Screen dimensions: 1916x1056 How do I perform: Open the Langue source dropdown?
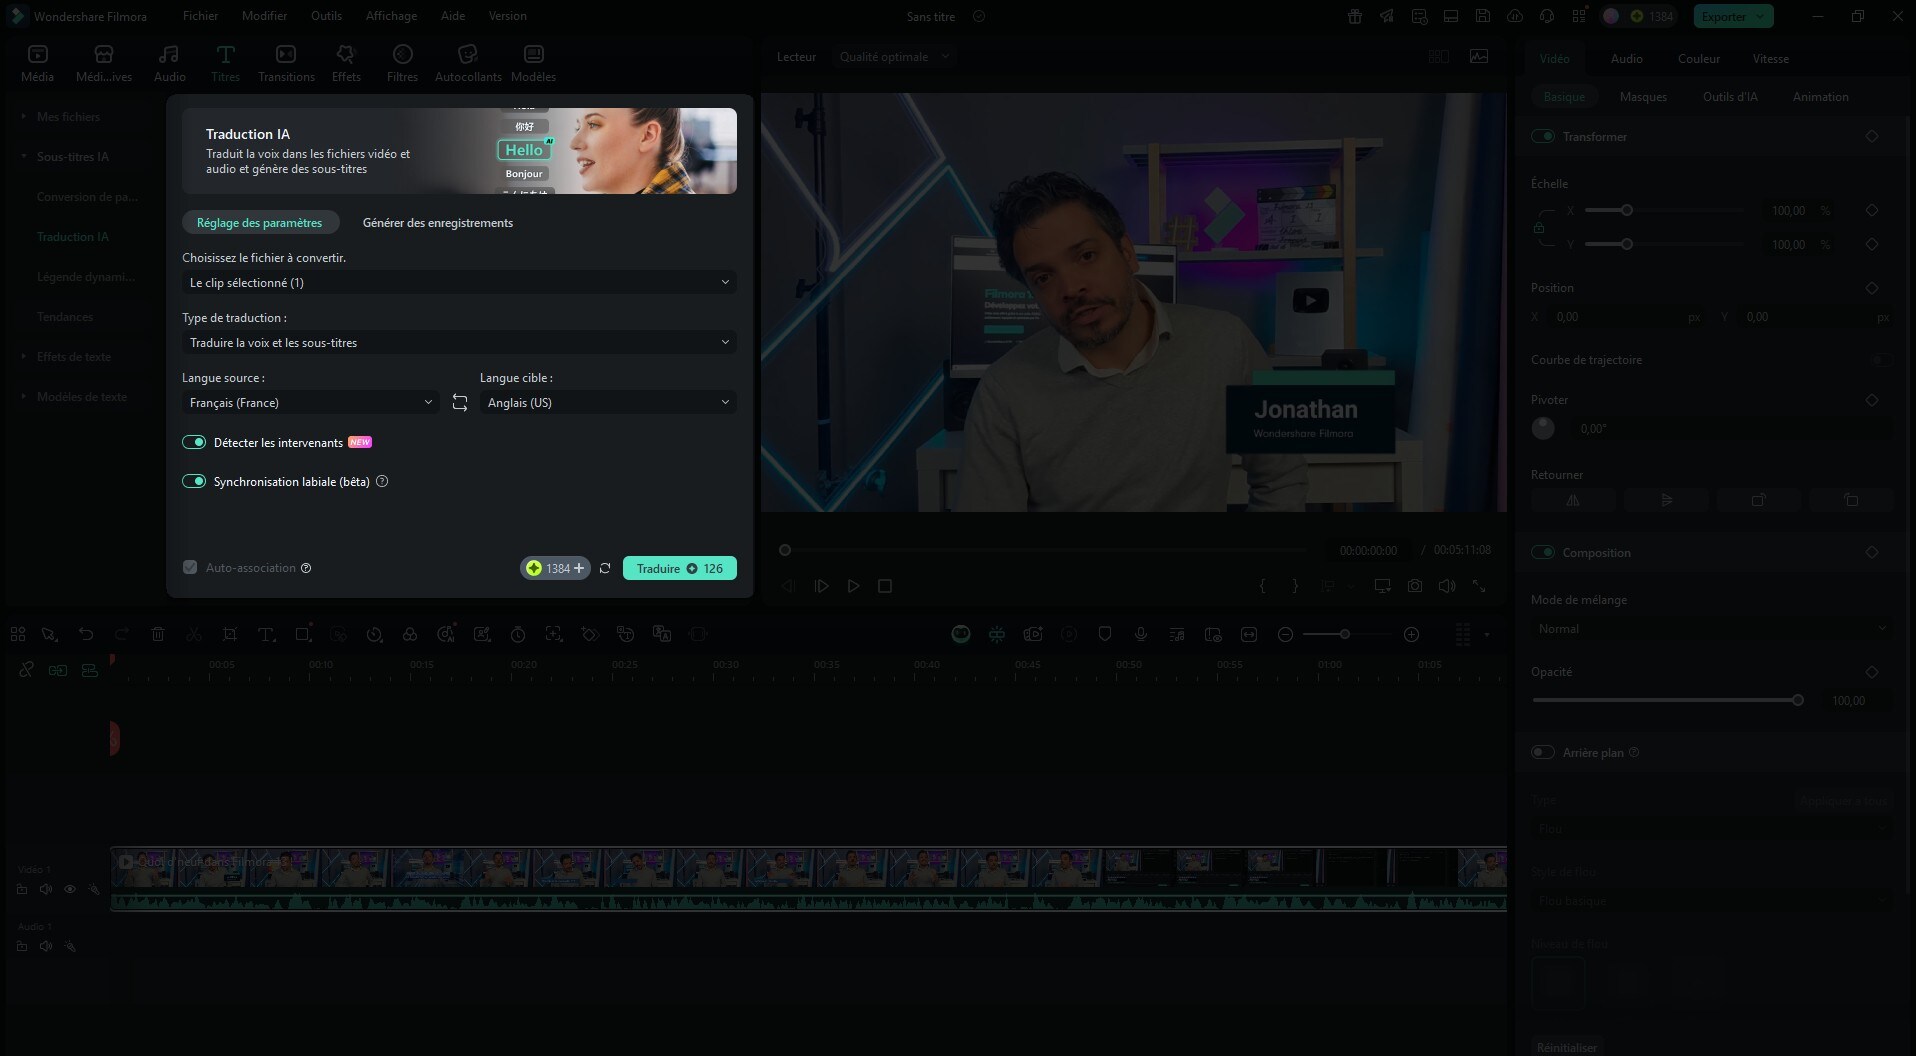pyautogui.click(x=310, y=402)
